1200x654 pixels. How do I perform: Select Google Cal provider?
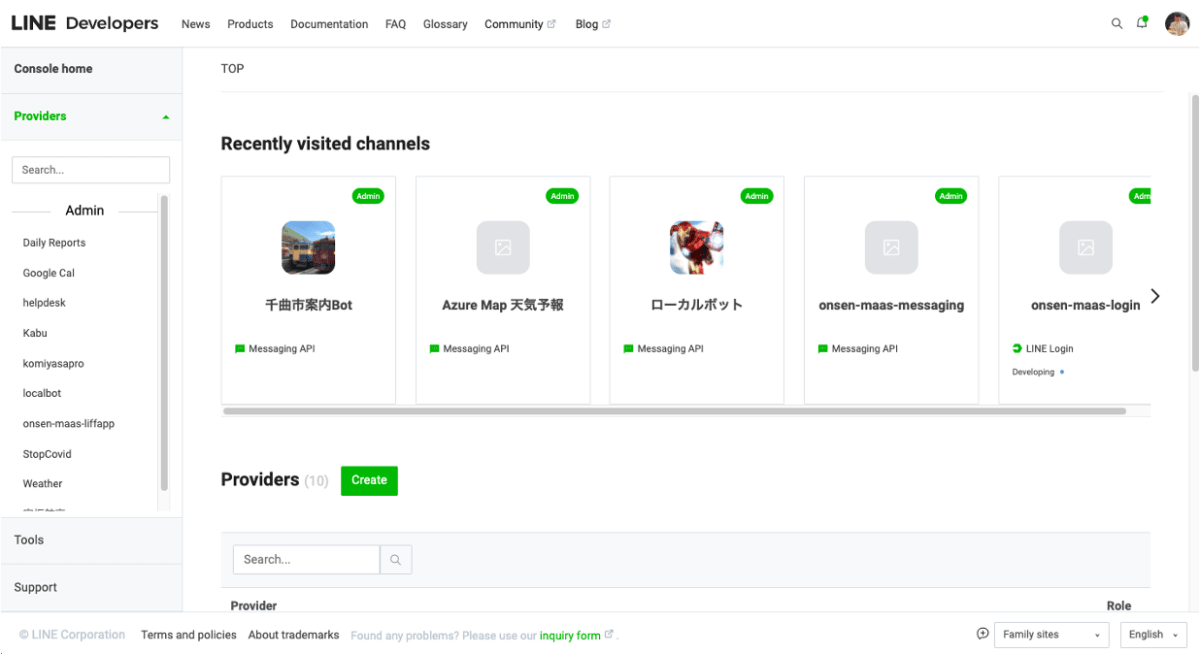pyautogui.click(x=49, y=273)
